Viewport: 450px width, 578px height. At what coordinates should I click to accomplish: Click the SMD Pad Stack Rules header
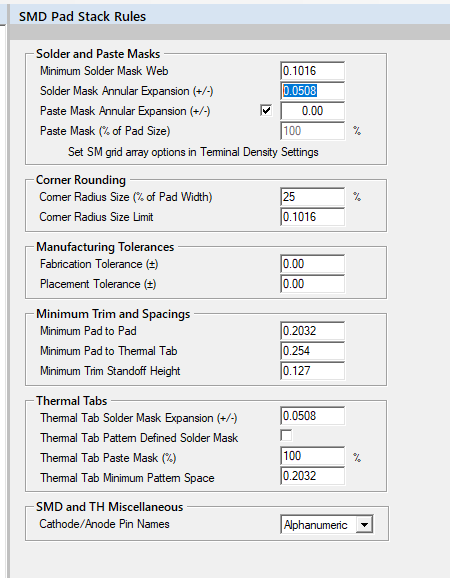(82, 17)
